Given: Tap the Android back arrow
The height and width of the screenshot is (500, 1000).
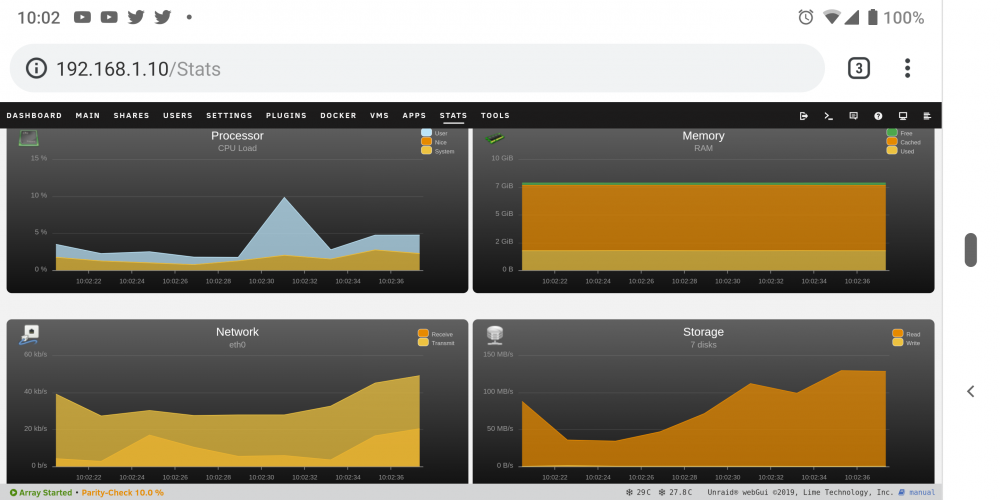Looking at the screenshot, I should click(970, 392).
